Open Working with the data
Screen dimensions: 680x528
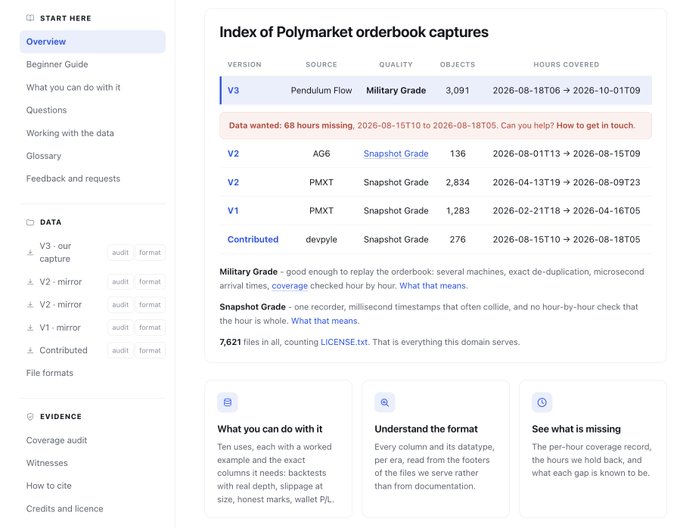click(x=70, y=133)
